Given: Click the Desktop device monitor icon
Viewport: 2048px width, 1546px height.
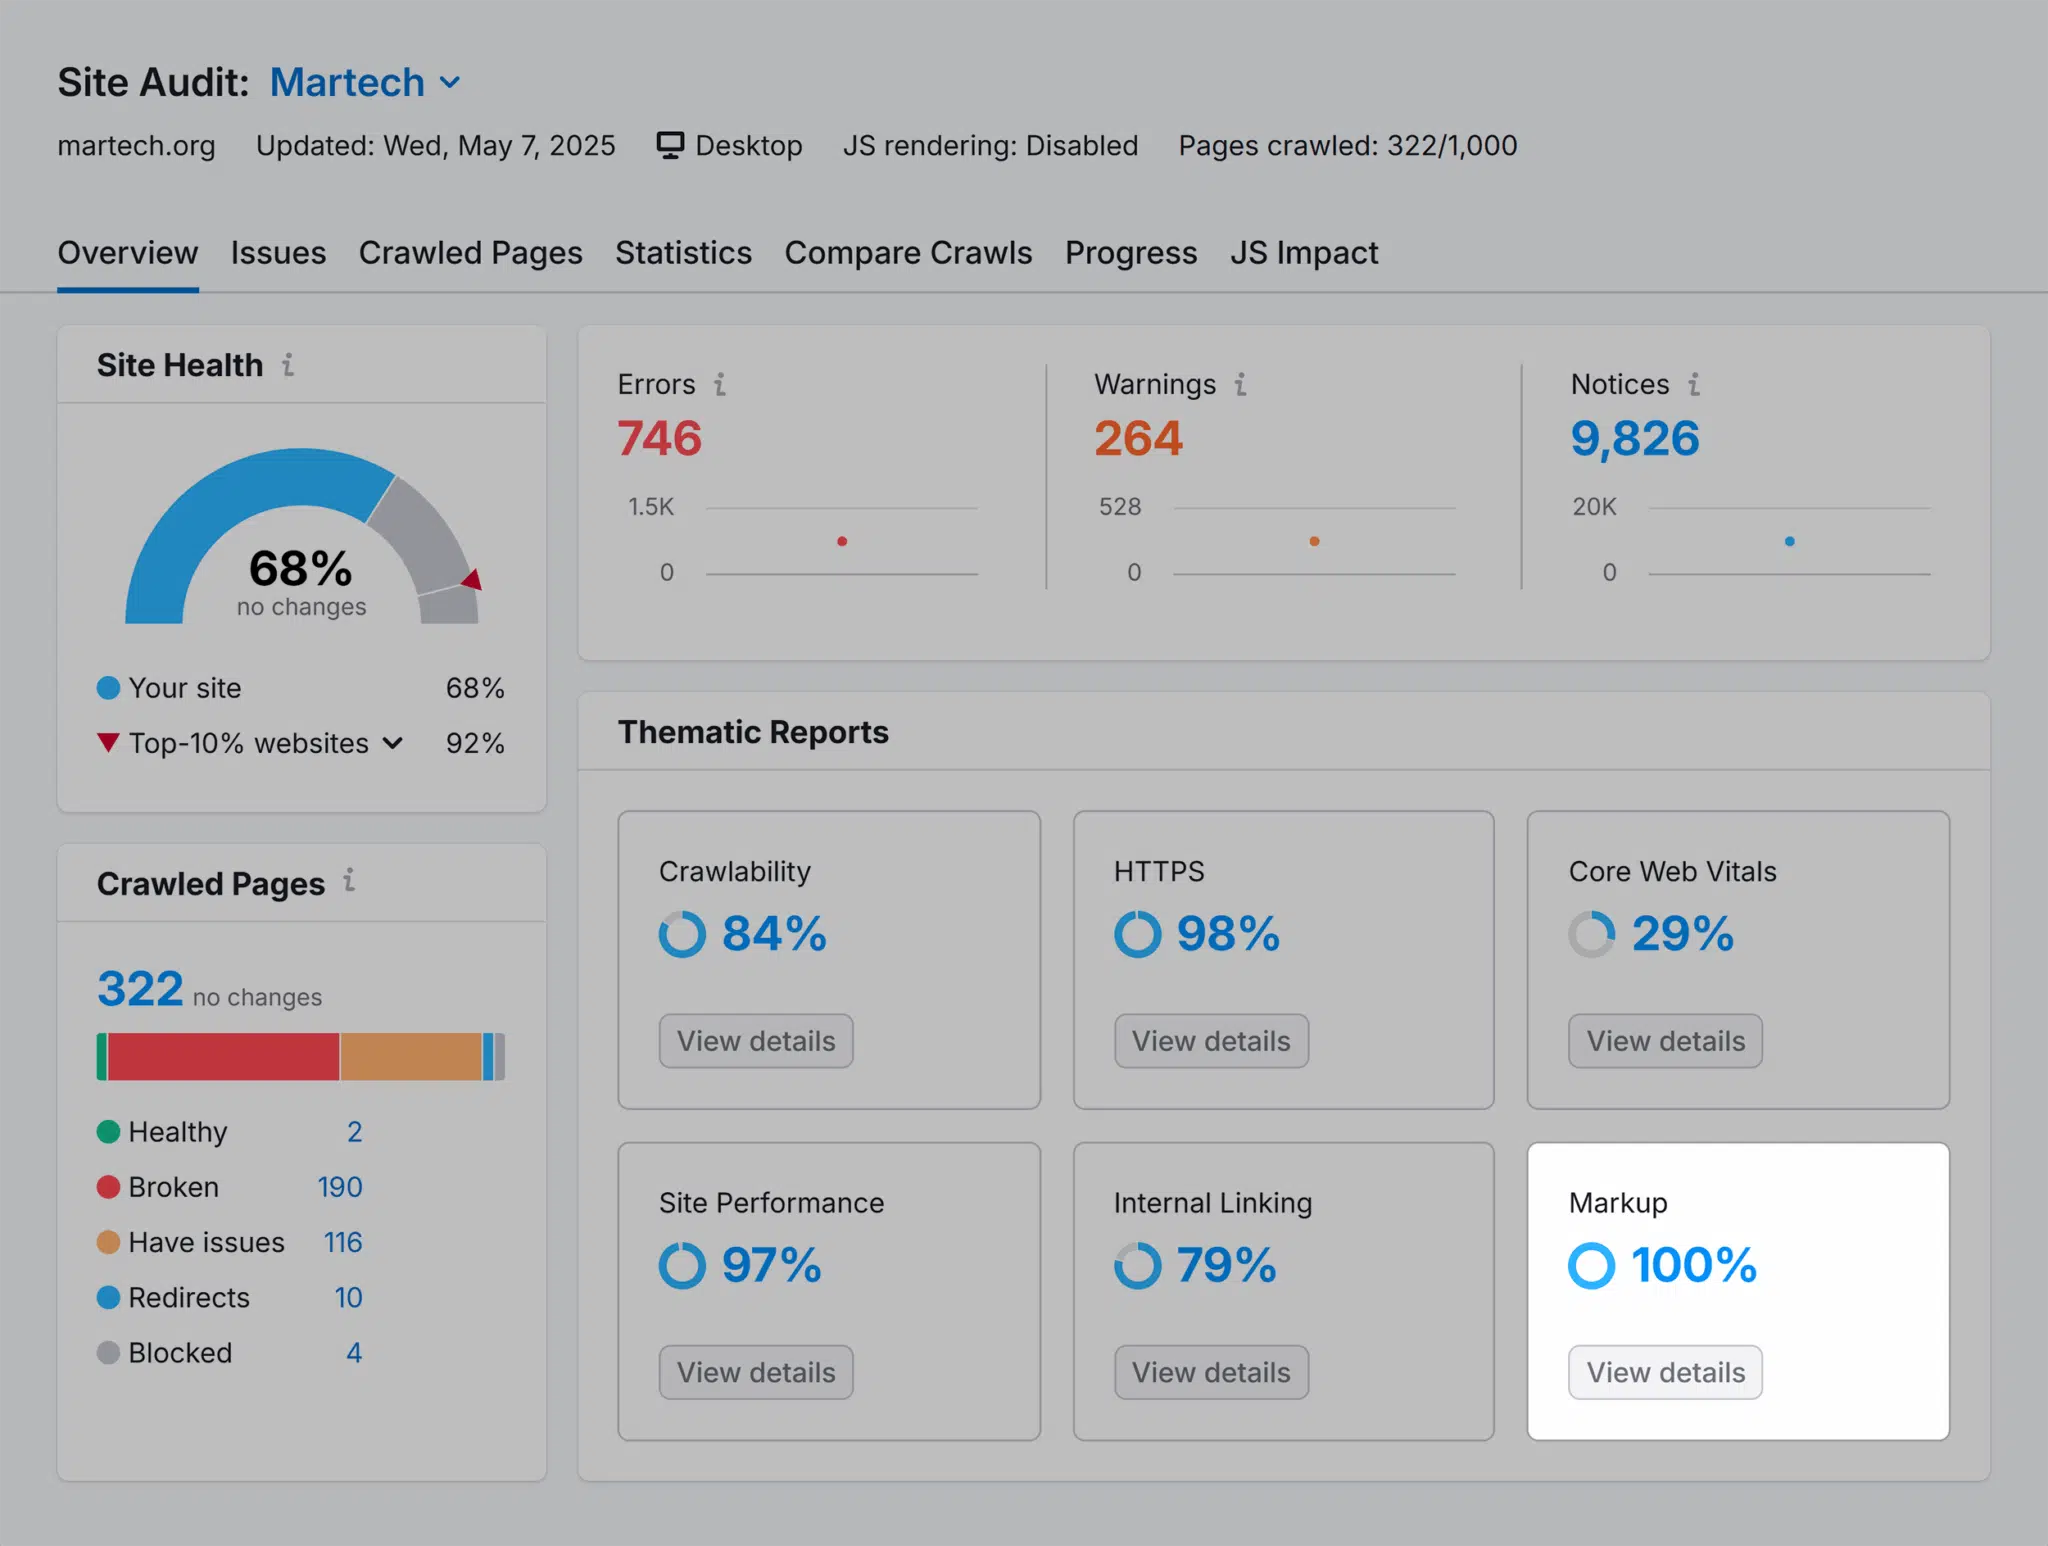Looking at the screenshot, I should tap(670, 146).
